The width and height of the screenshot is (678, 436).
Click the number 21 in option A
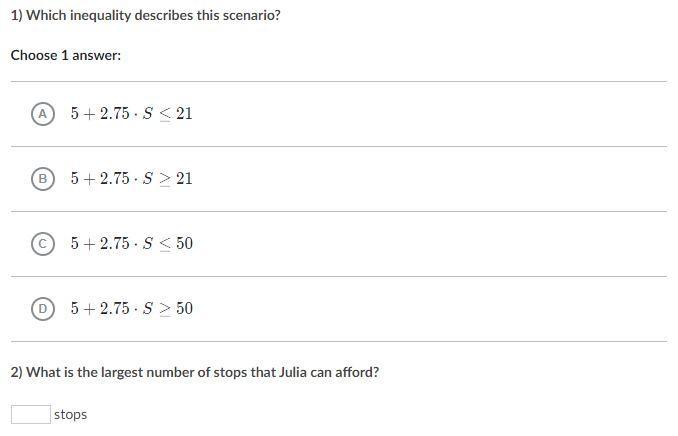[184, 113]
